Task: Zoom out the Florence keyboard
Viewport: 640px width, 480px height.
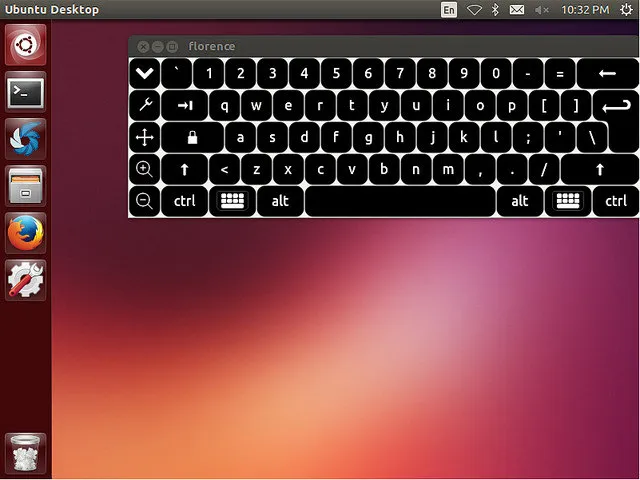Action: 144,201
